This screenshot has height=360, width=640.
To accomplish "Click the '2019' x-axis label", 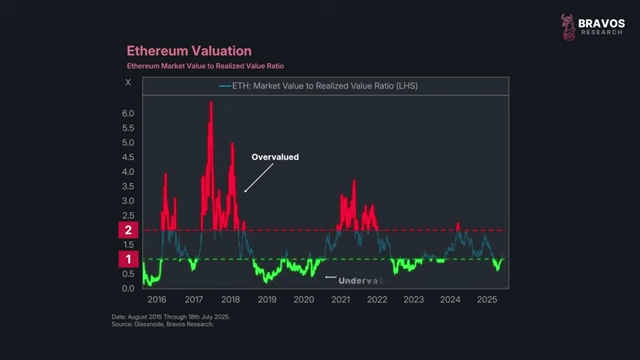I will pyautogui.click(x=267, y=300).
